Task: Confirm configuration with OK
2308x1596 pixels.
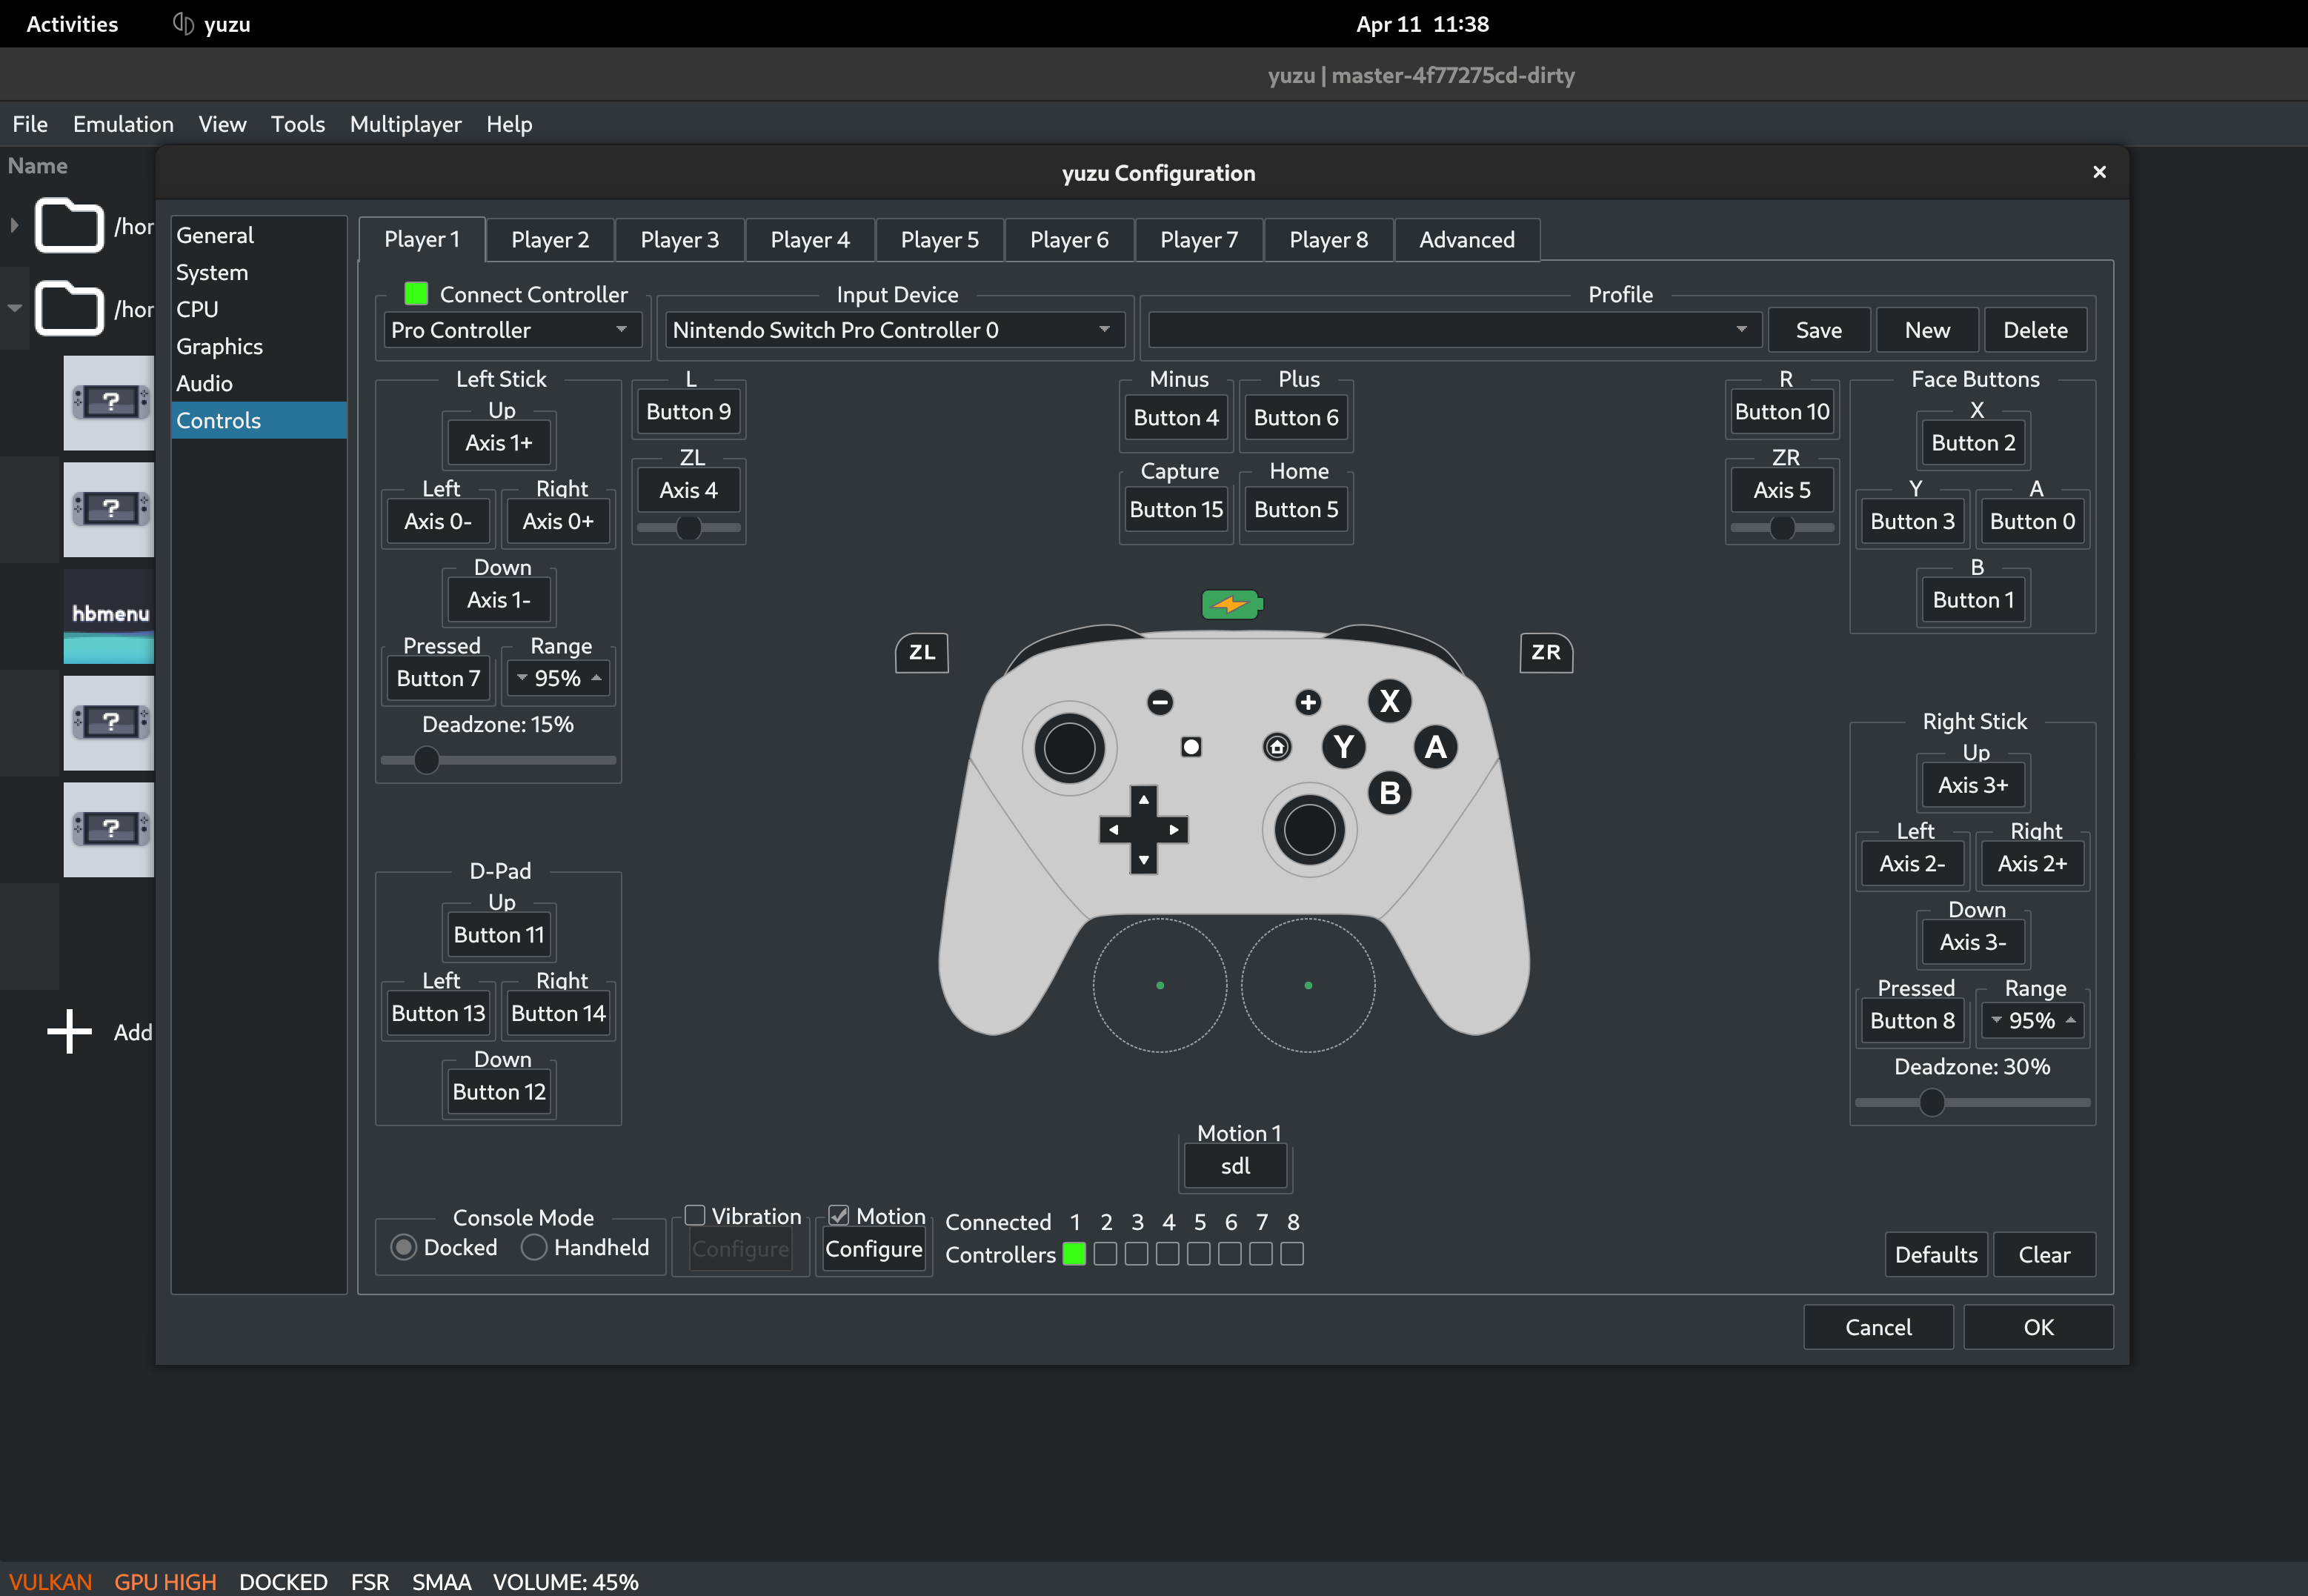Action: [x=2038, y=1327]
